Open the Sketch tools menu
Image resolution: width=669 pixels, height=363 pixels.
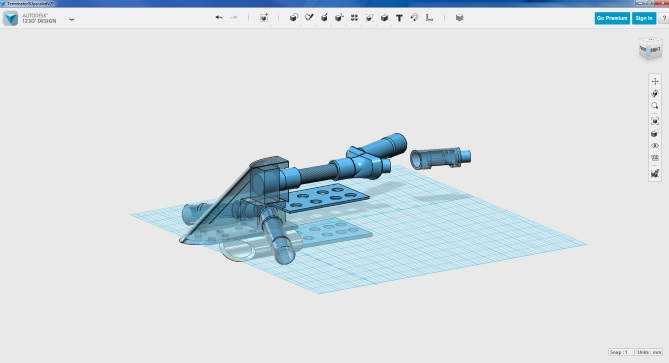(x=309, y=17)
